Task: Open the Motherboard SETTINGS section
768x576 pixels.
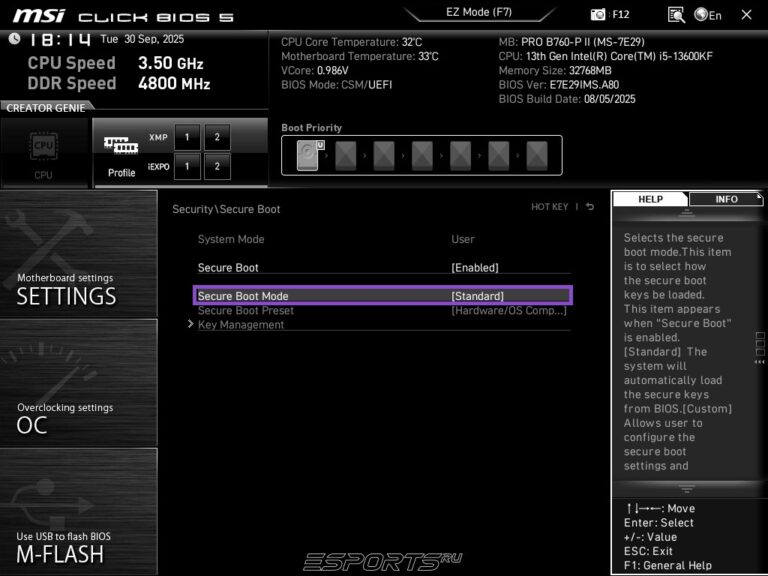Action: coord(78,255)
